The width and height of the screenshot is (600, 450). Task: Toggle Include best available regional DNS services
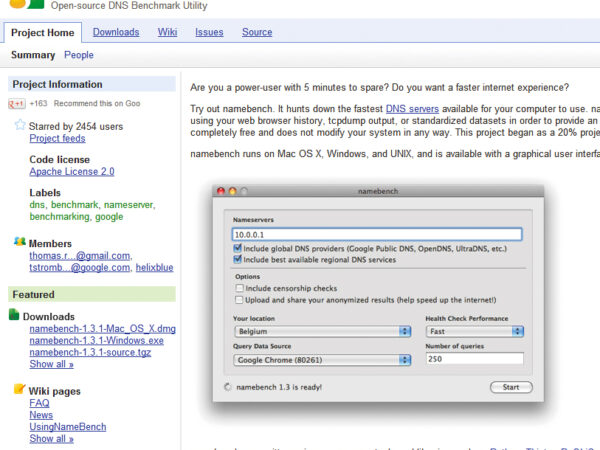238,259
